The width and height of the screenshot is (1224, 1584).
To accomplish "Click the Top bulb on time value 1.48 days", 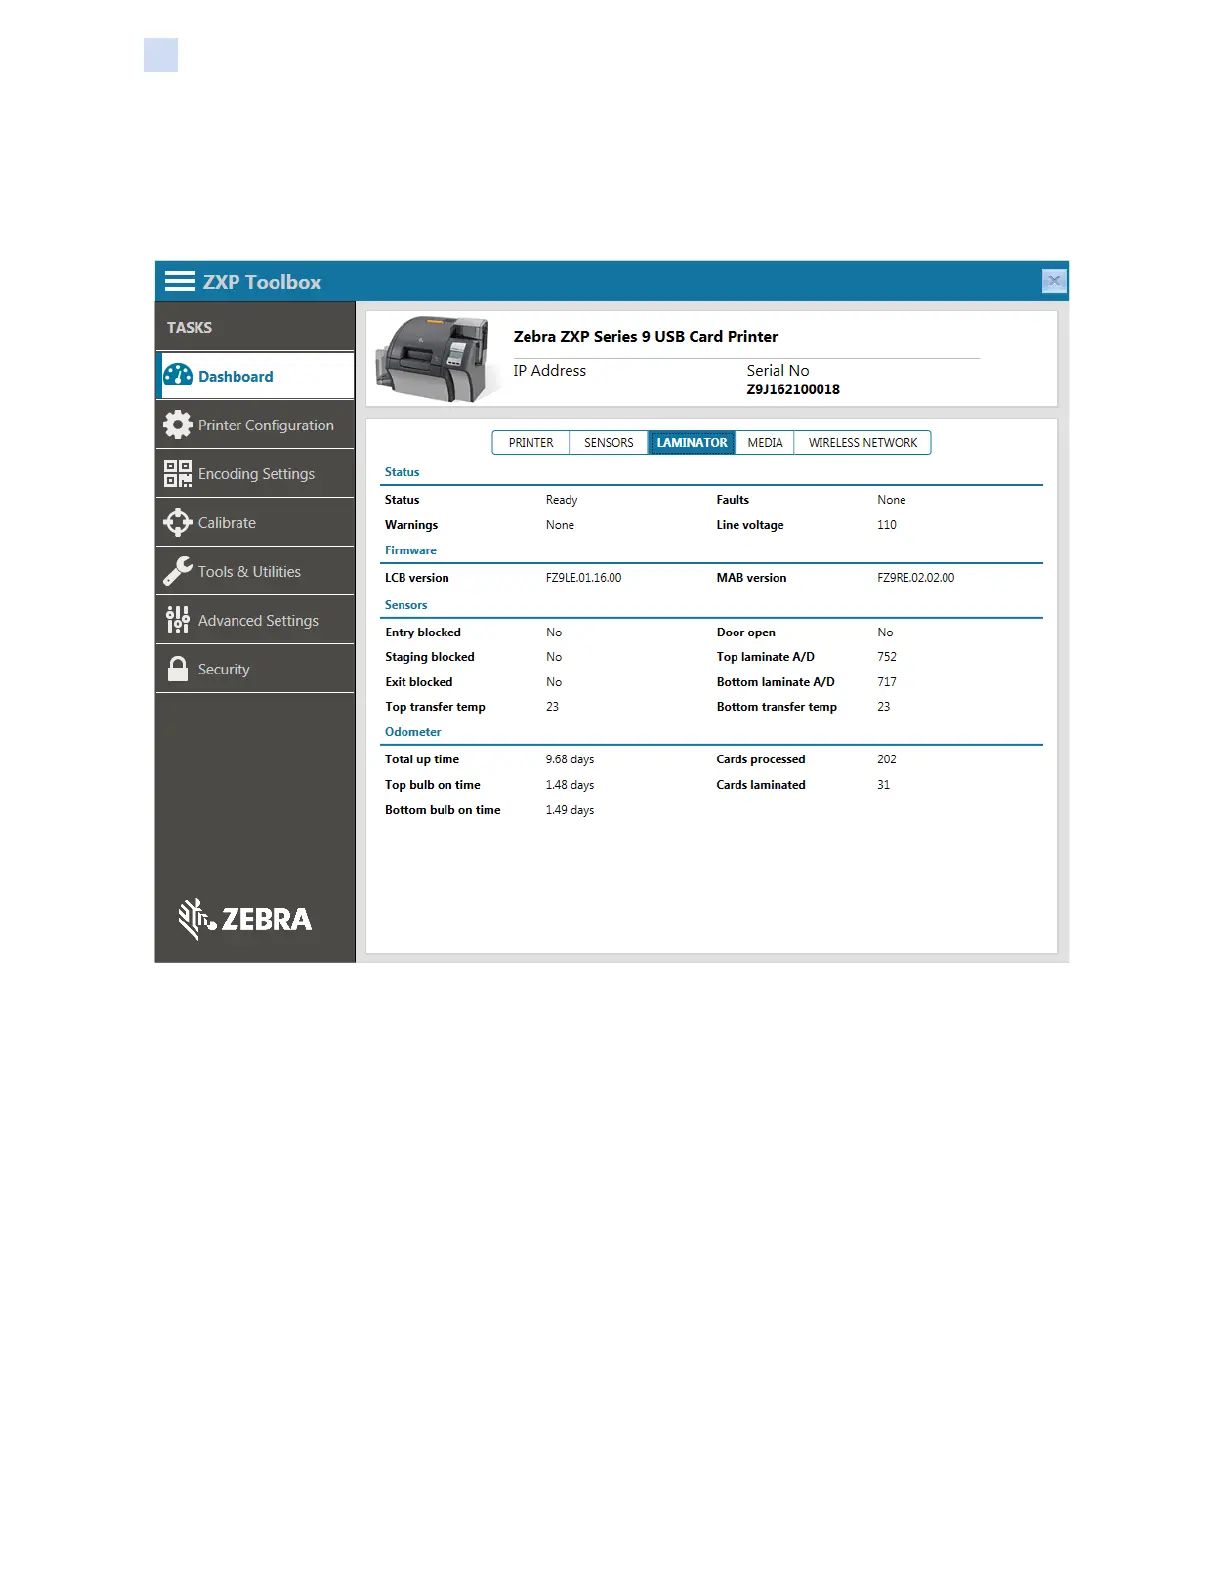I will tap(570, 786).
